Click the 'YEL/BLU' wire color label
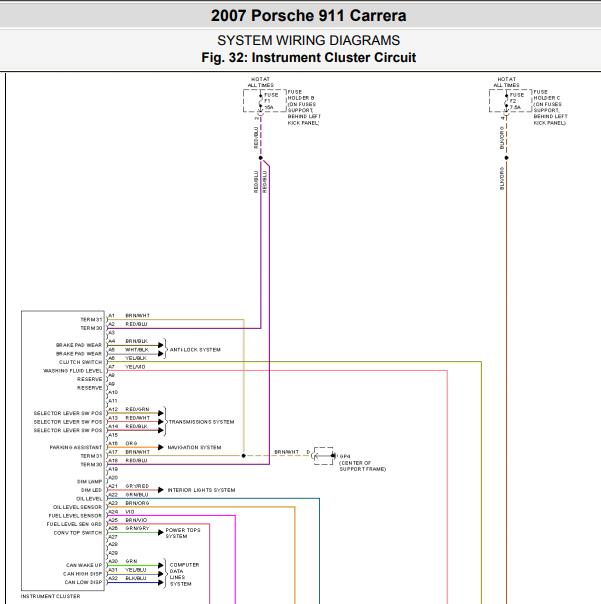This screenshot has height=604, width=601. point(136,570)
